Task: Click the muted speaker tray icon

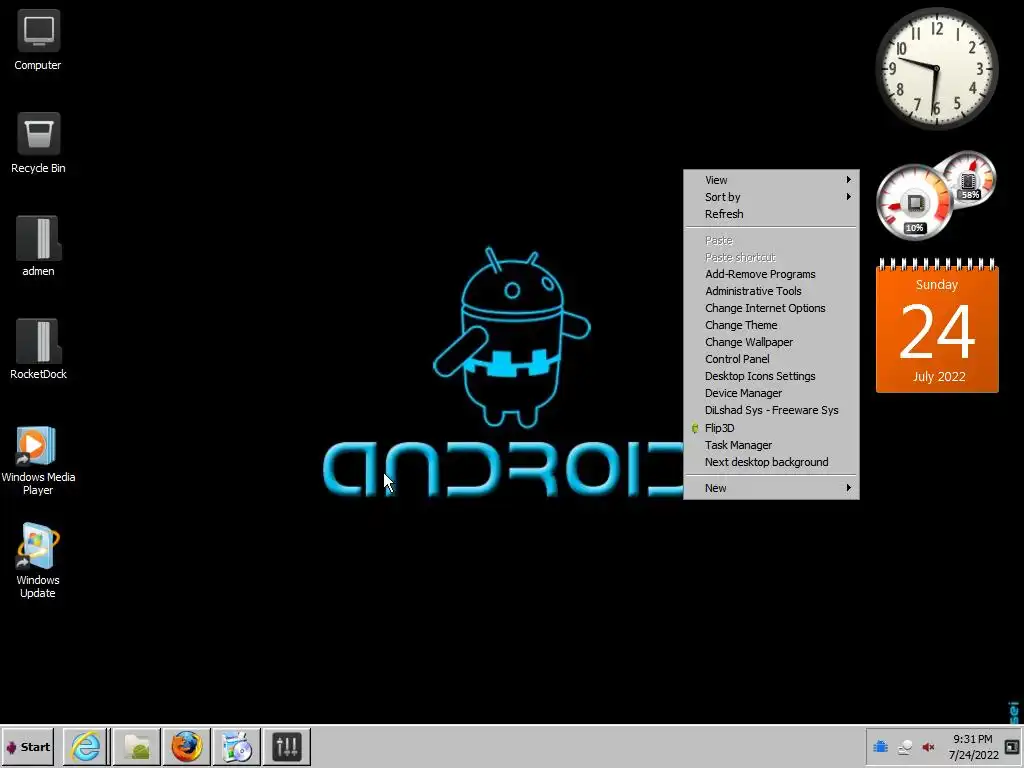Action: pos(928,747)
